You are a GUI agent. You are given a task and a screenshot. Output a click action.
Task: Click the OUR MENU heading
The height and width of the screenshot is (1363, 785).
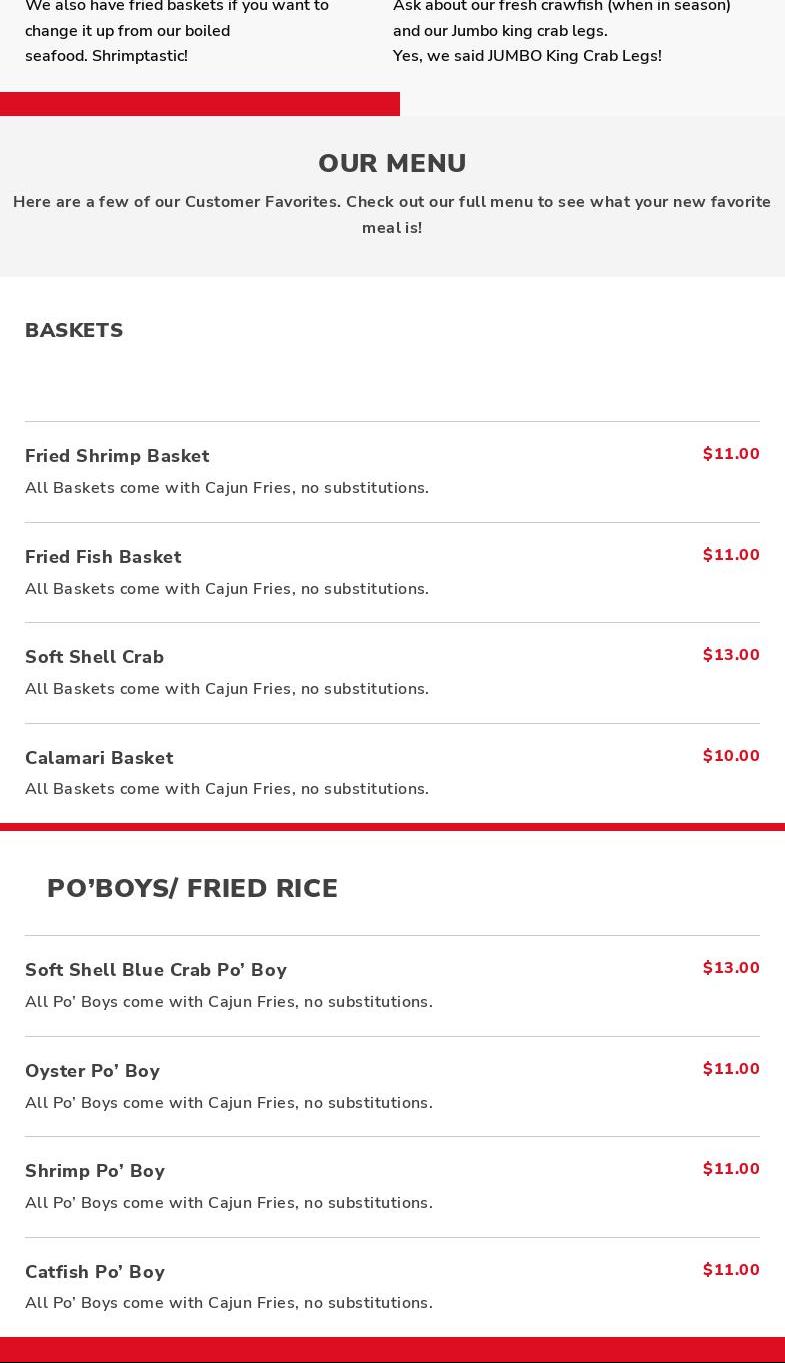[x=392, y=163]
